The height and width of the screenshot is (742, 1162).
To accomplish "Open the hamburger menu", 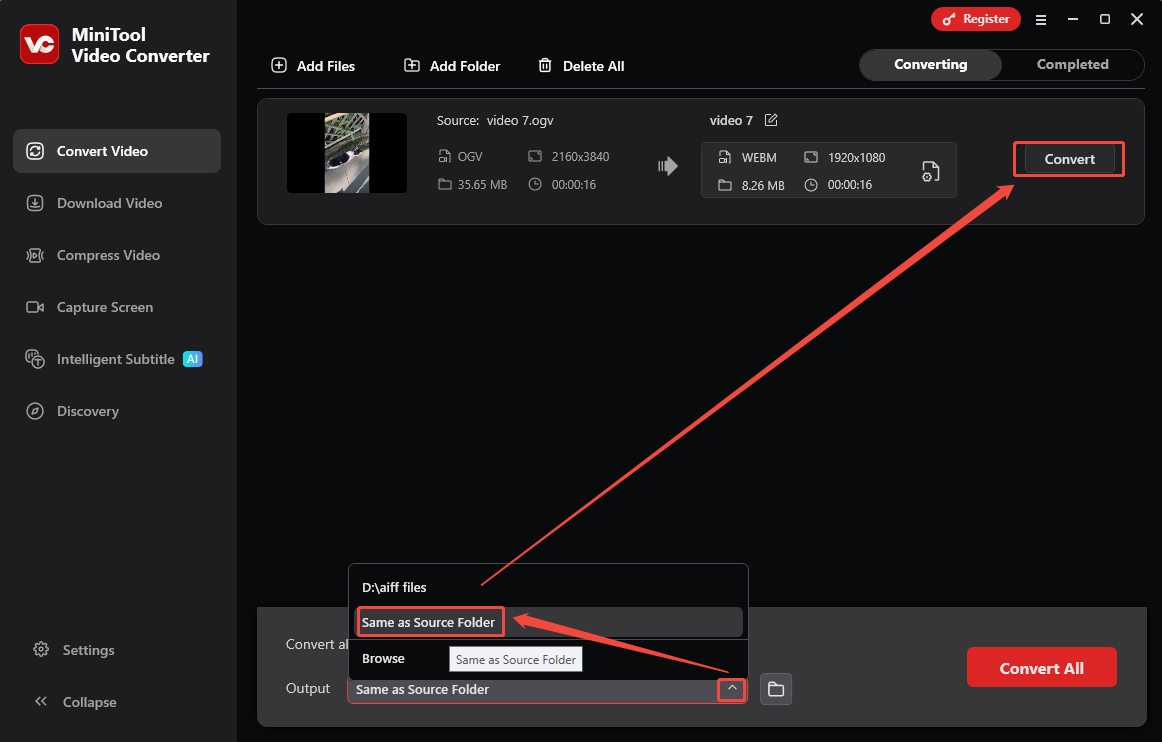I will [1041, 19].
